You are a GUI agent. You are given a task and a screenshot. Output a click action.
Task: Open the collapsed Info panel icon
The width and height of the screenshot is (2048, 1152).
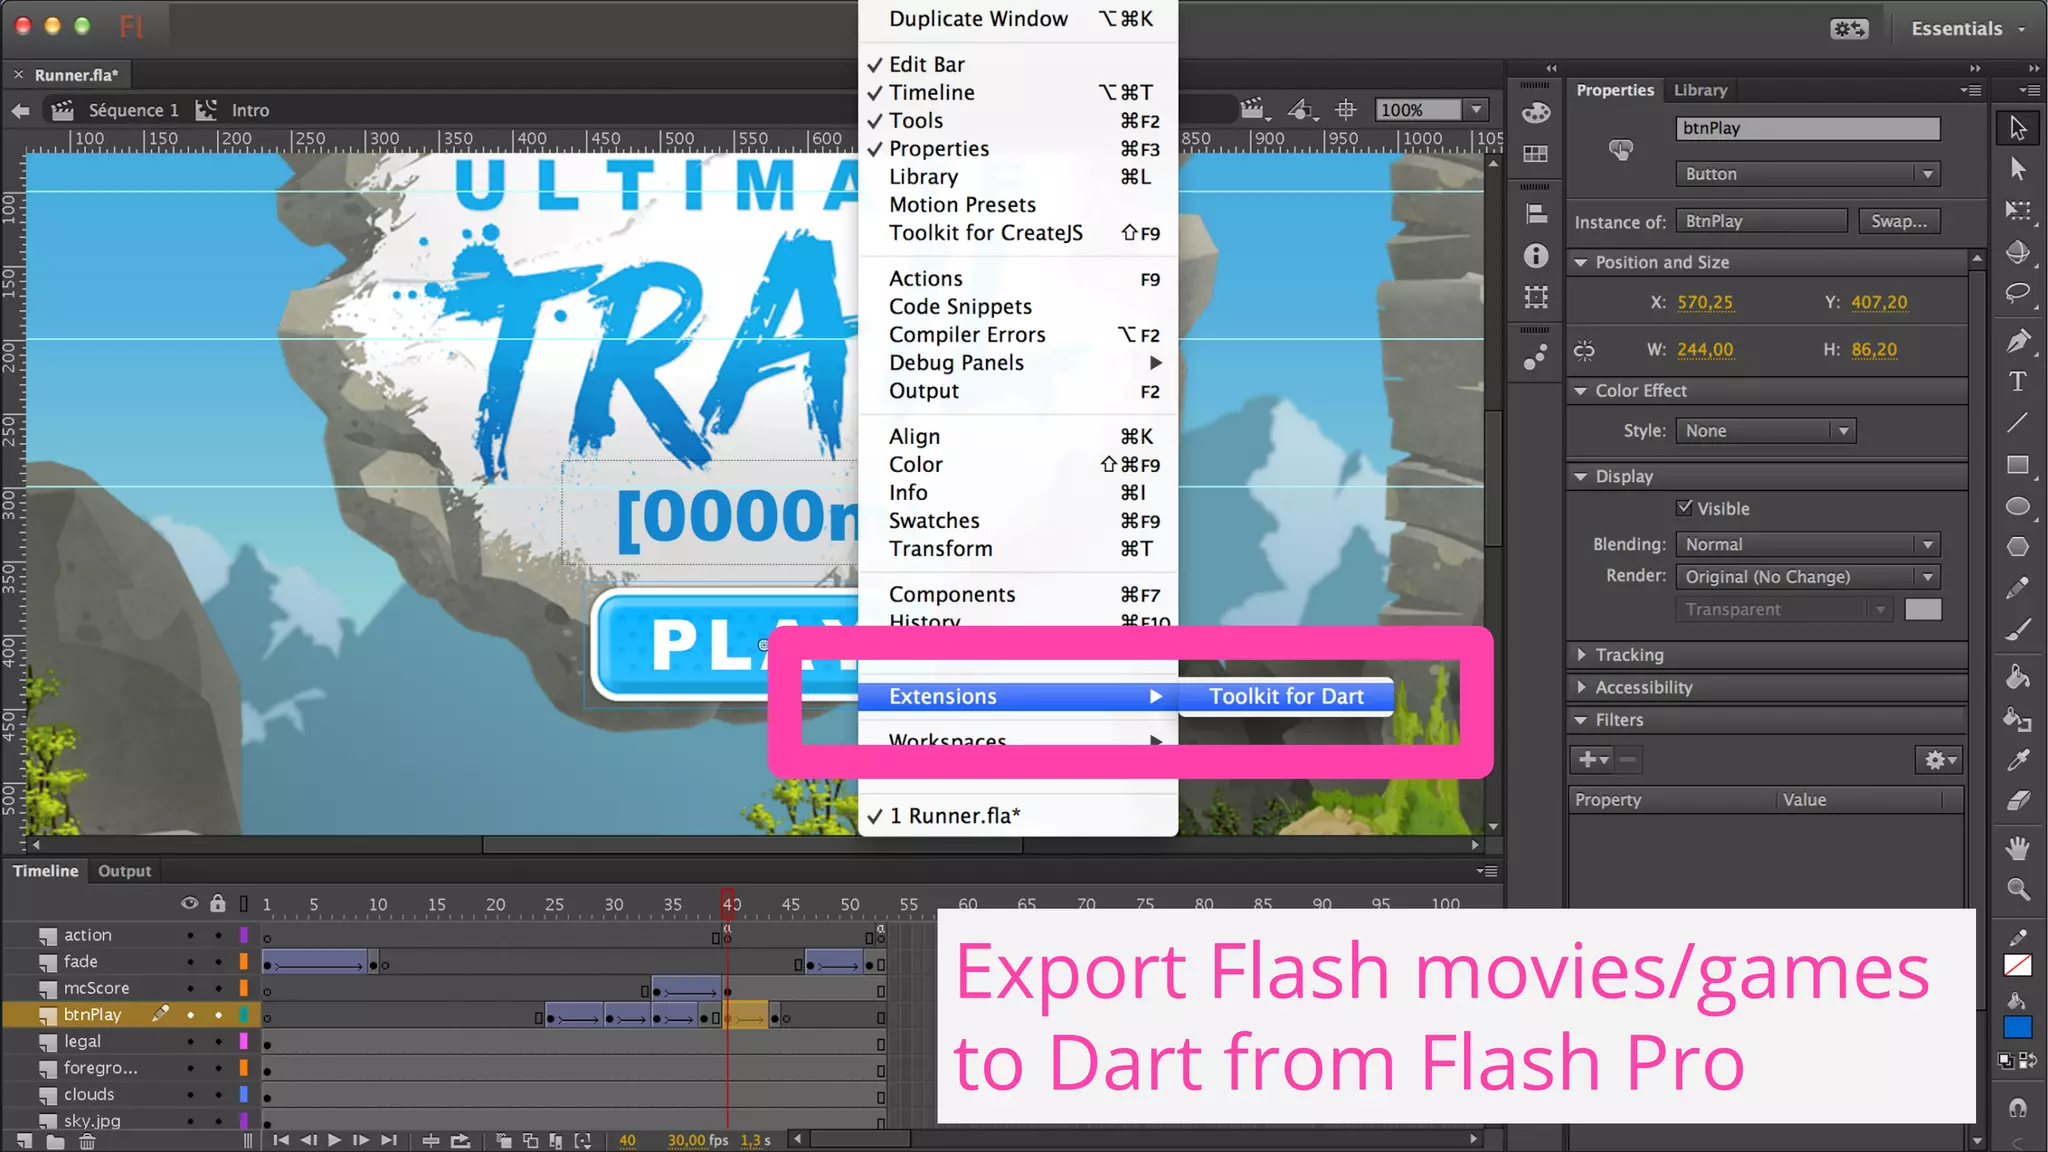tap(1536, 256)
